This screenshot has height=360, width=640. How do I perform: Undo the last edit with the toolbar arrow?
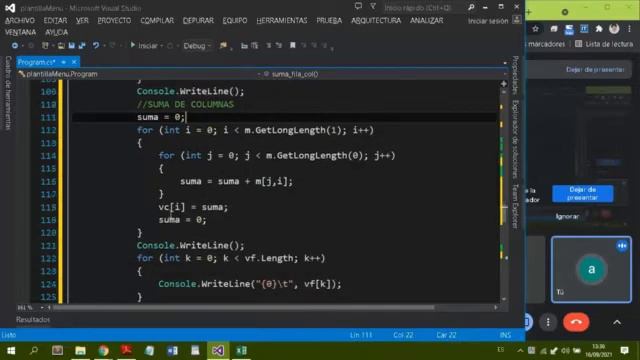click(x=96, y=46)
